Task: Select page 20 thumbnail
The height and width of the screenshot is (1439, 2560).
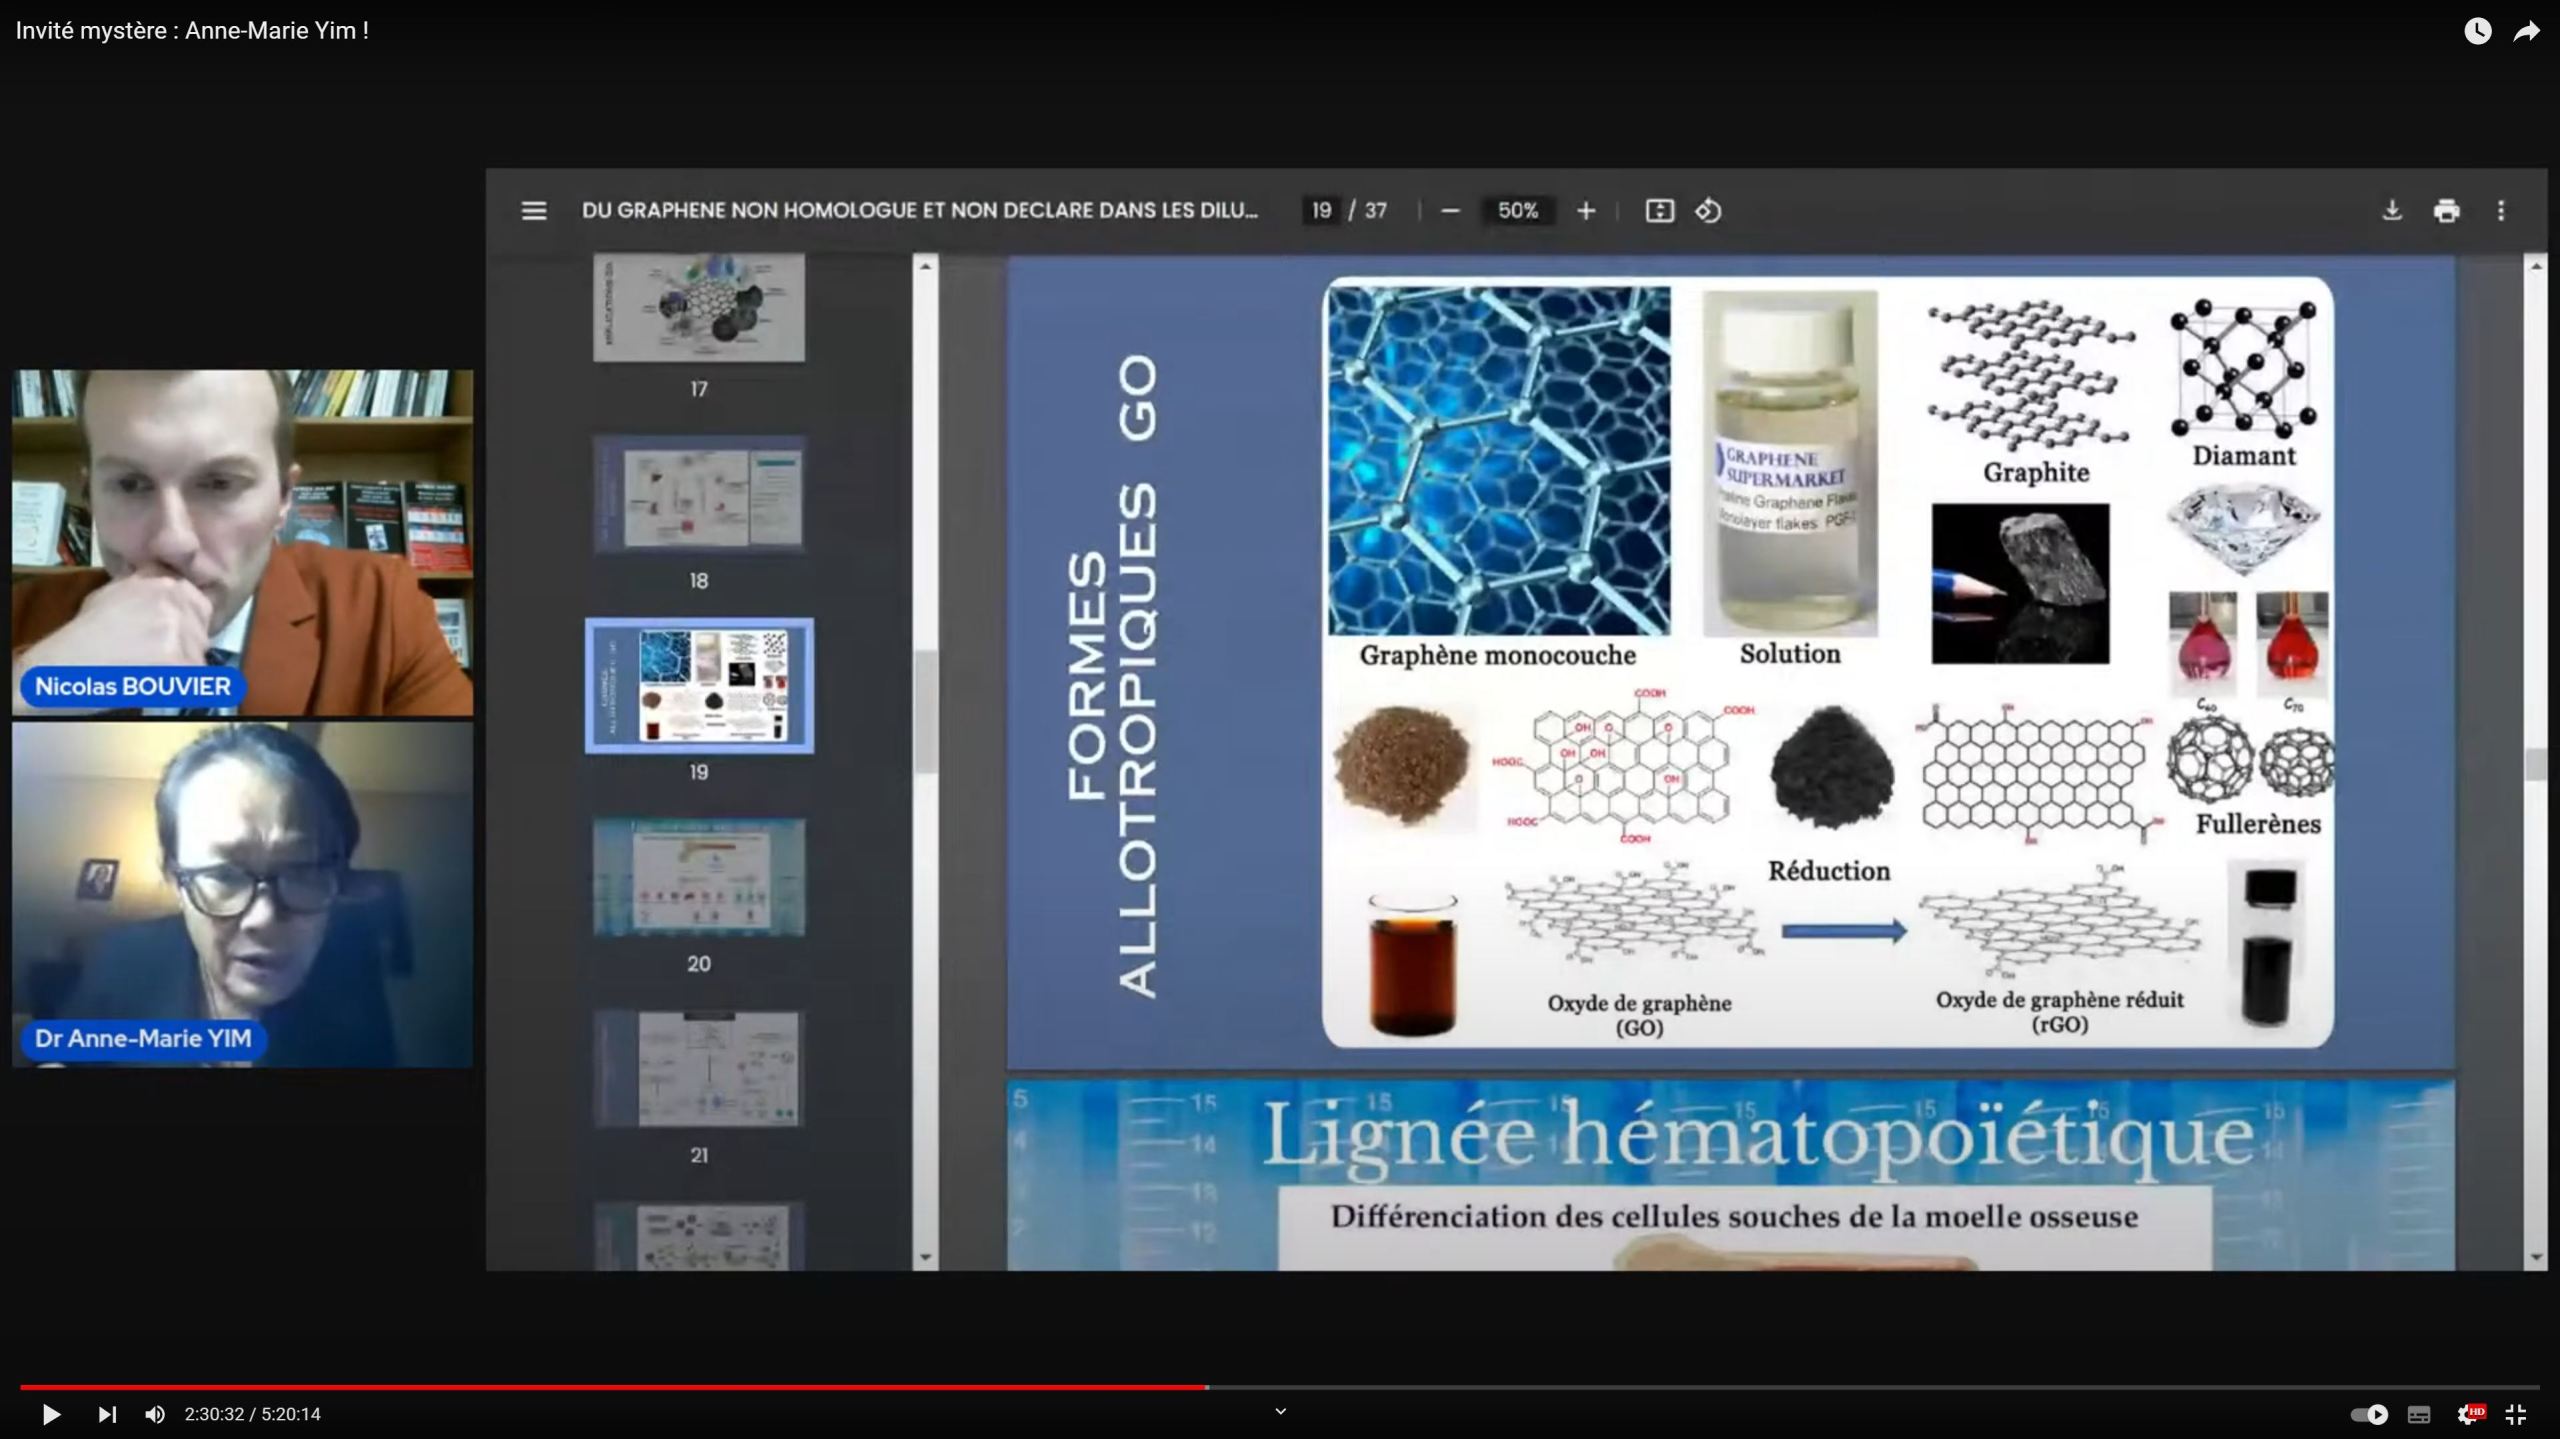Action: 699,878
